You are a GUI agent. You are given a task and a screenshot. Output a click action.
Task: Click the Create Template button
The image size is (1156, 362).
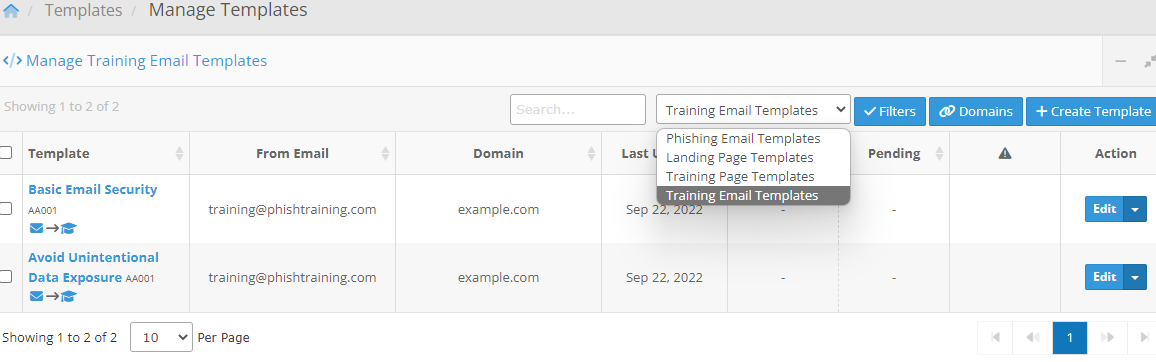1093,111
